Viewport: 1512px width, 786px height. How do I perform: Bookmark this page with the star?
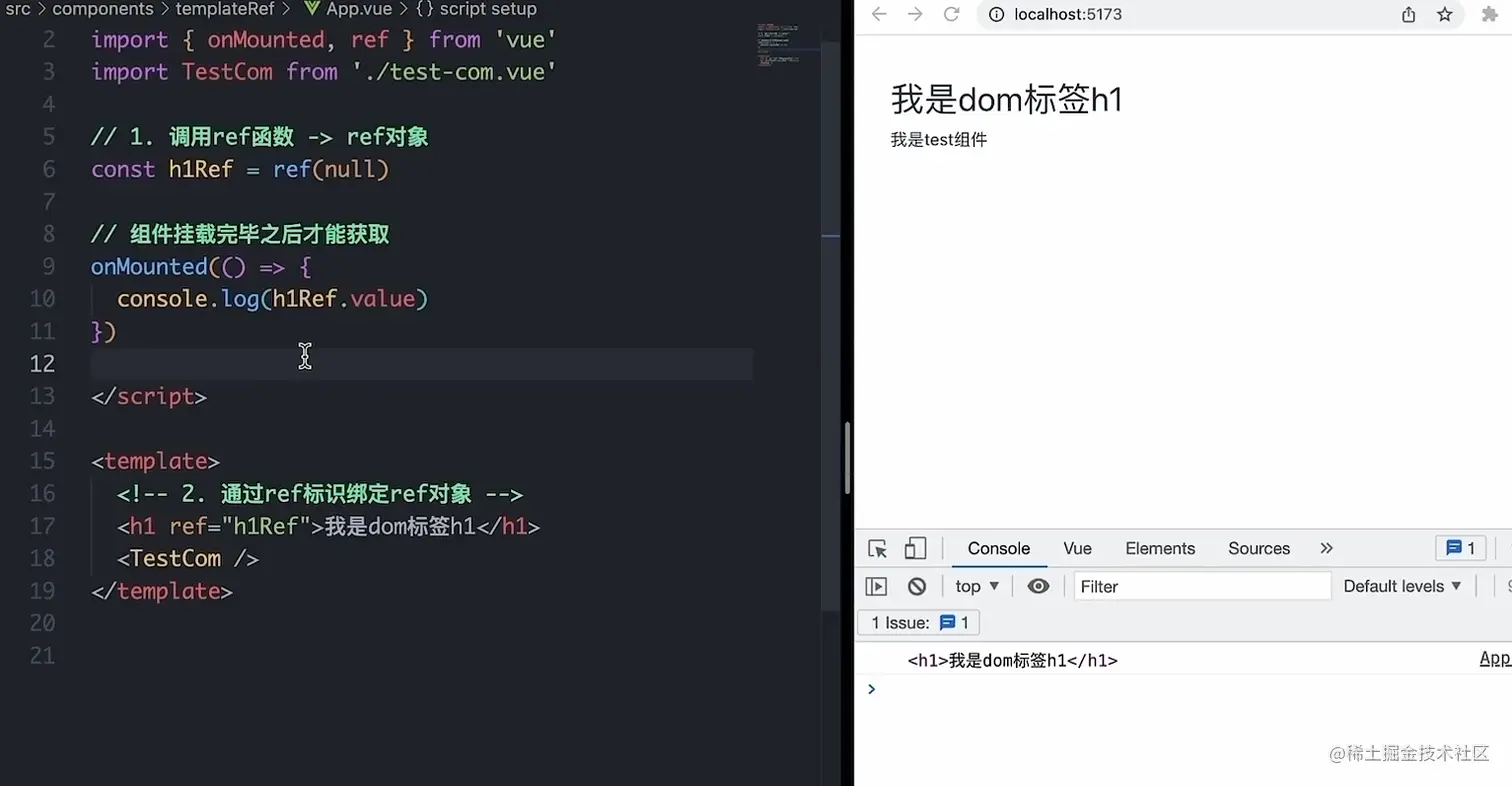(x=1444, y=14)
